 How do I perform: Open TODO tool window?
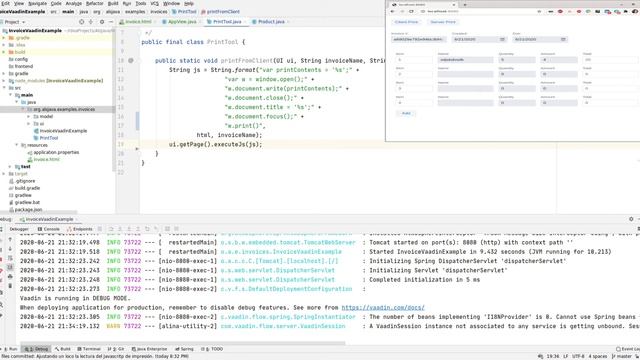(x=212, y=349)
